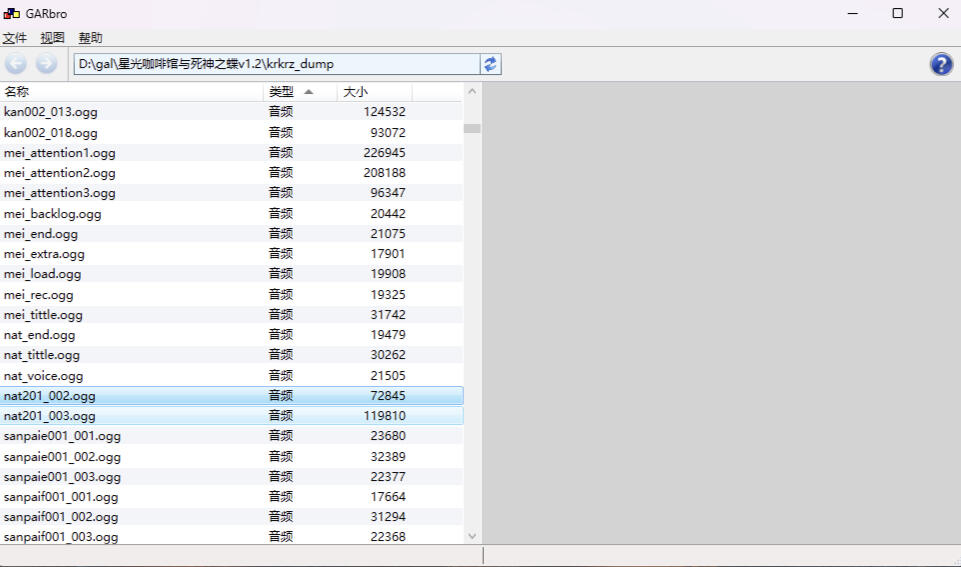Click size value 124532
Image resolution: width=961 pixels, height=567 pixels.
pyautogui.click(x=384, y=112)
